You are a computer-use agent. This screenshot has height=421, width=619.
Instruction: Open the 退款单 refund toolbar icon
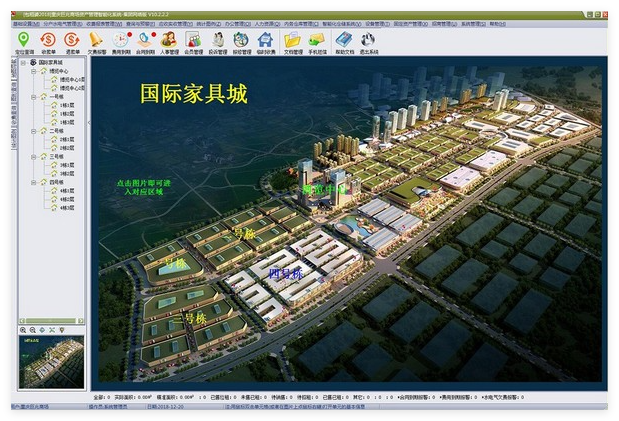pyautogui.click(x=71, y=41)
